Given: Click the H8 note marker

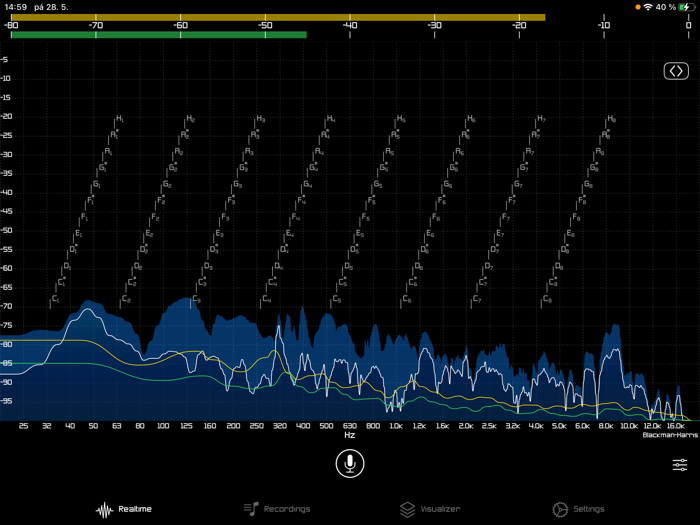Looking at the screenshot, I should 611,119.
